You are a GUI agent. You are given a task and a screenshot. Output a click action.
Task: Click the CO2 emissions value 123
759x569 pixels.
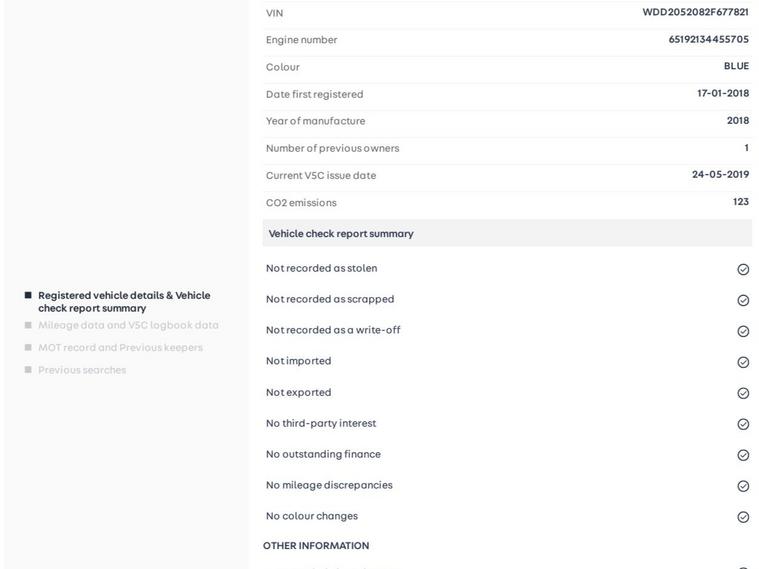coord(740,202)
